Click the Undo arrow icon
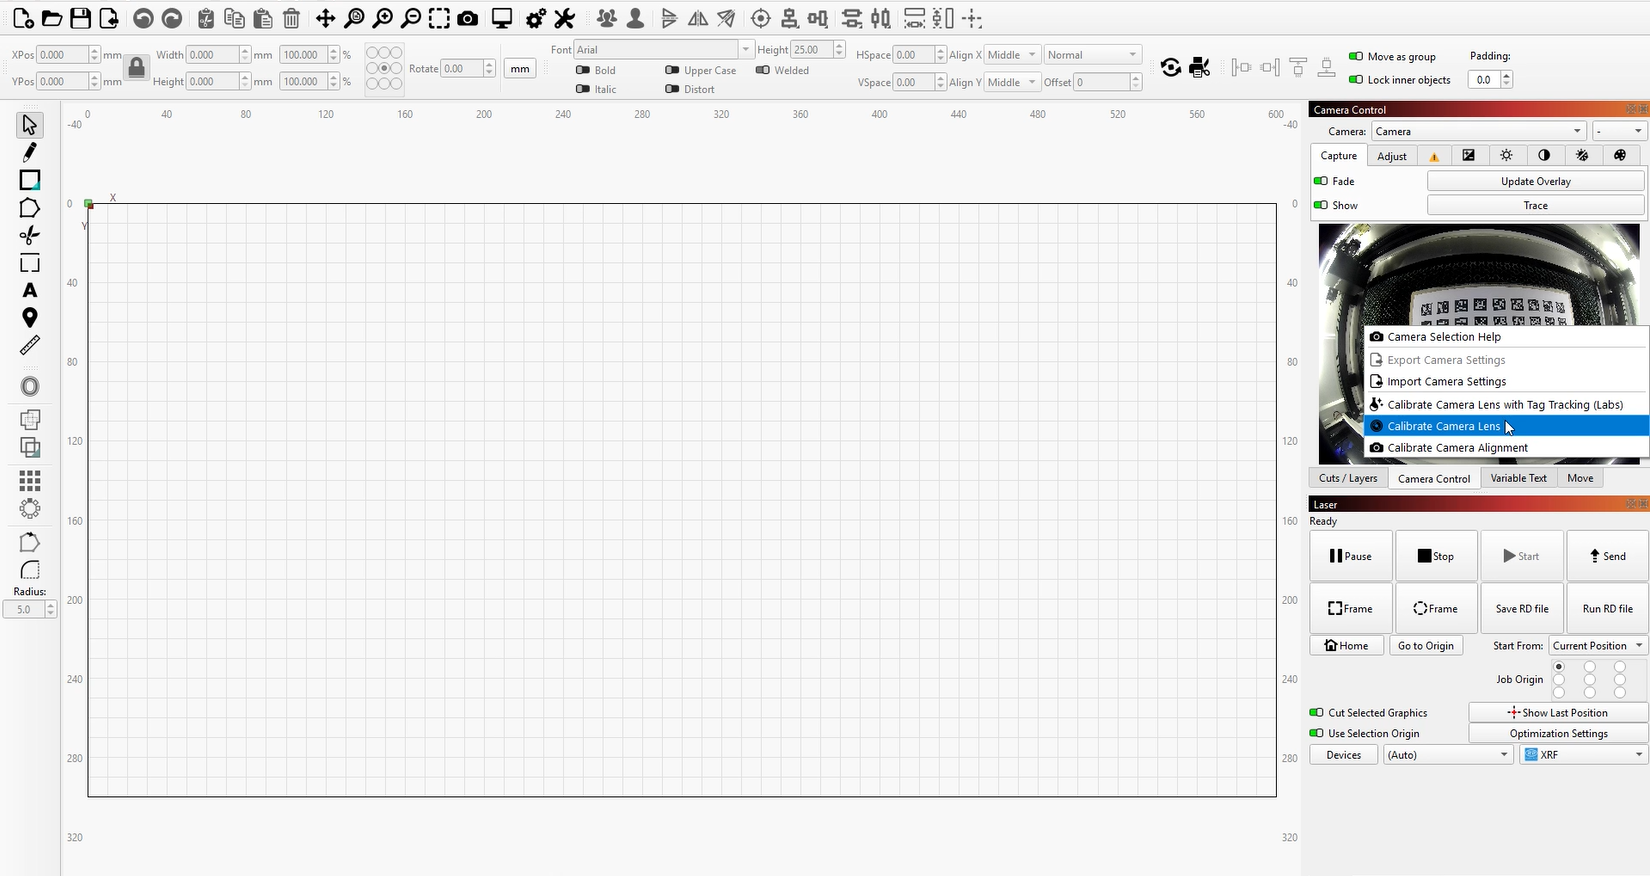 pos(143,19)
